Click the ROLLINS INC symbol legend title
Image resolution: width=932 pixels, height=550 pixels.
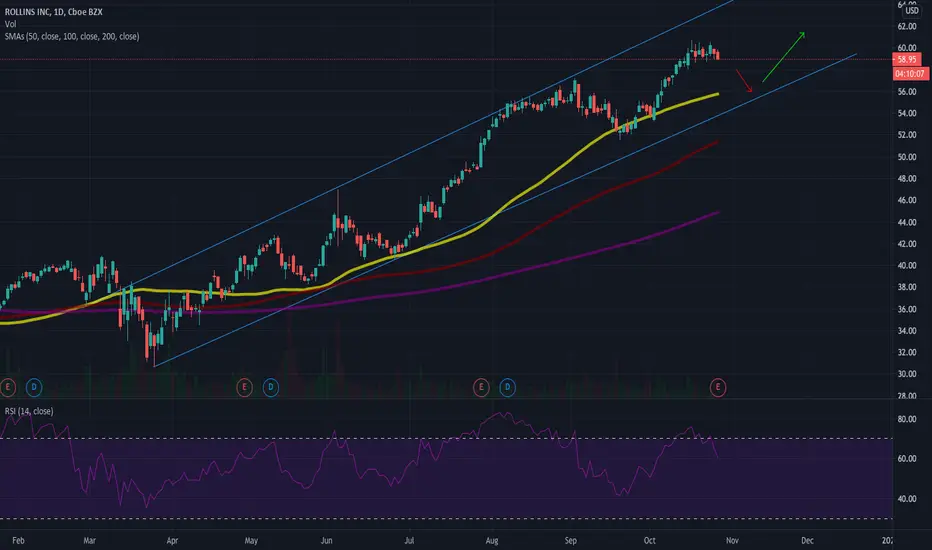[53, 12]
